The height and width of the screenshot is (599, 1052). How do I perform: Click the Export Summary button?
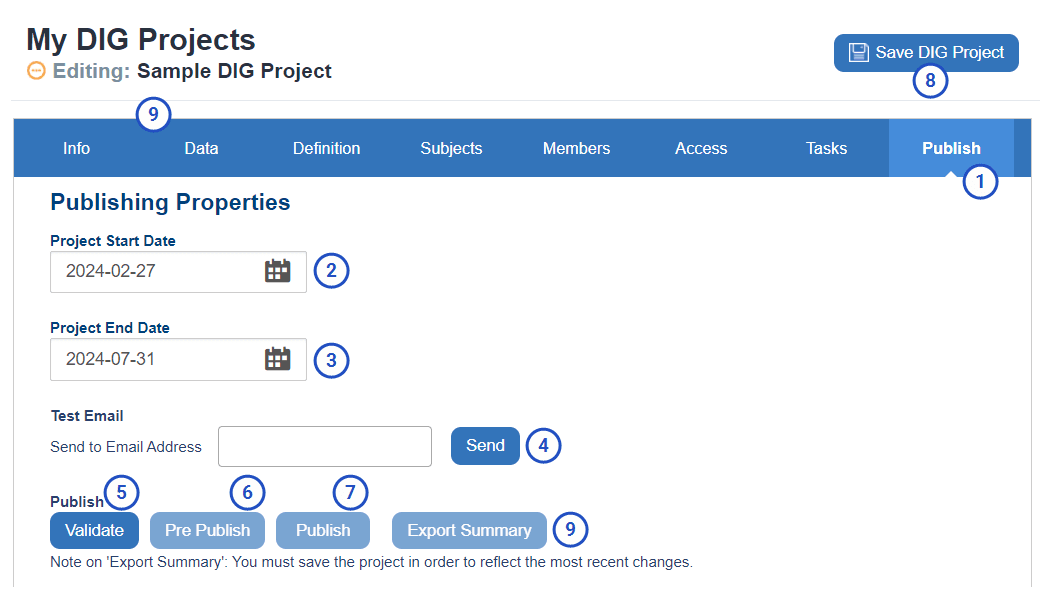(x=470, y=531)
